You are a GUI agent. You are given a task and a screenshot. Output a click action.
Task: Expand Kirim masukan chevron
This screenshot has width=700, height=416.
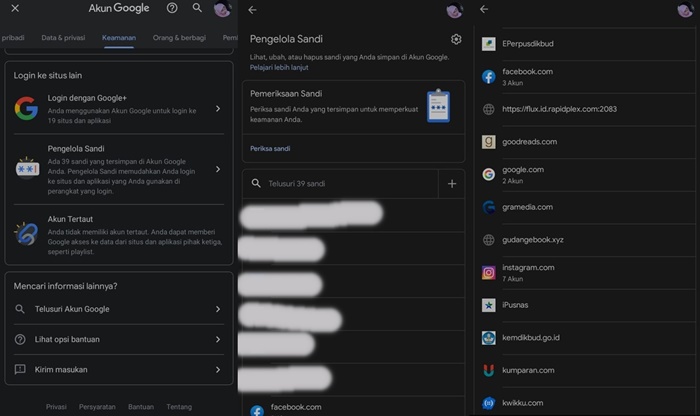click(x=218, y=370)
